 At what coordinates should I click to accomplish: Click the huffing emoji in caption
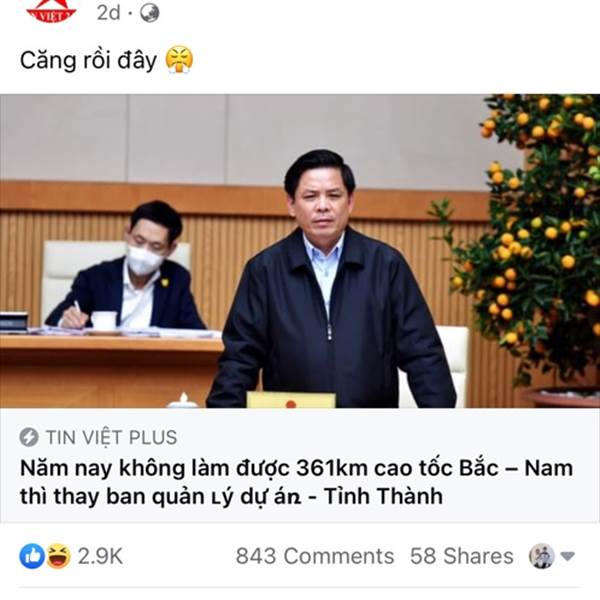point(179,60)
